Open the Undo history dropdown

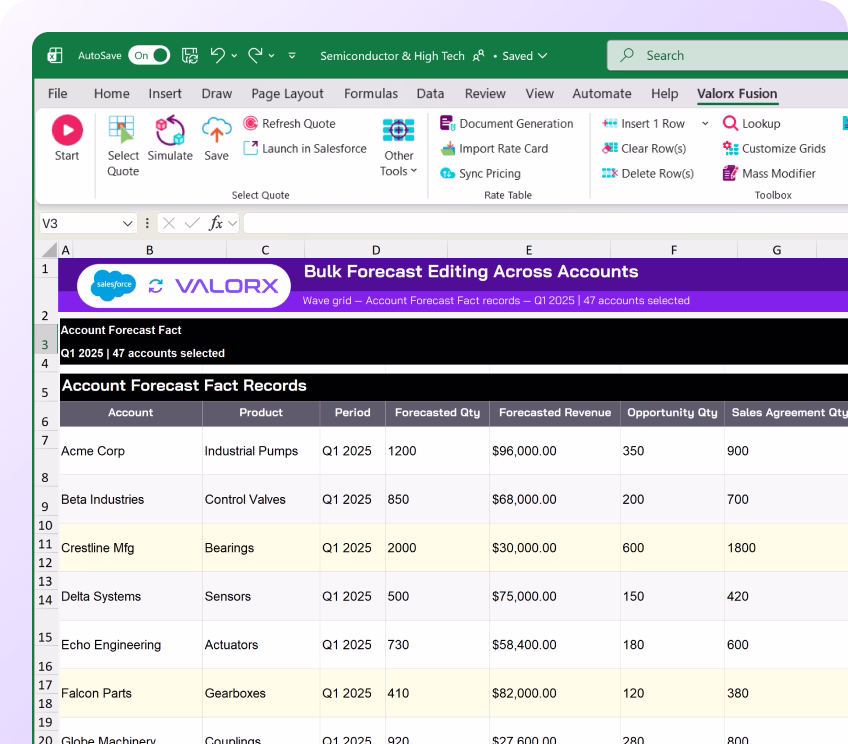(234, 56)
